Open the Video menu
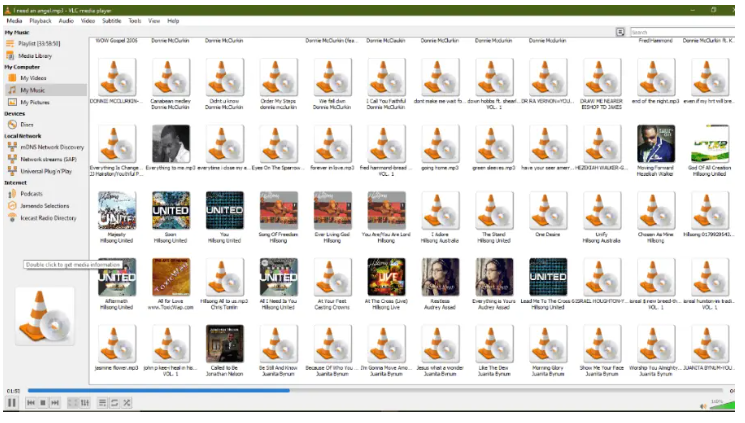Viewport: 745px width, 423px height. (88, 21)
